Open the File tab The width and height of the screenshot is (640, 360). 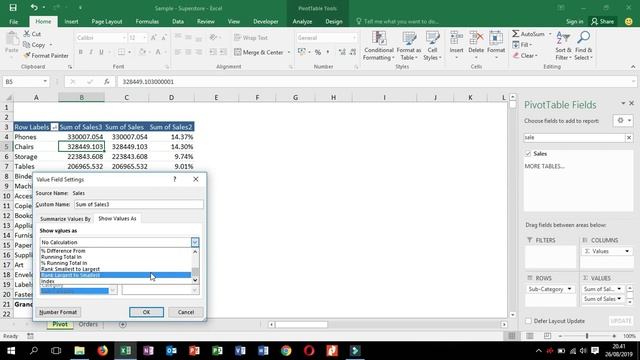click(x=13, y=21)
